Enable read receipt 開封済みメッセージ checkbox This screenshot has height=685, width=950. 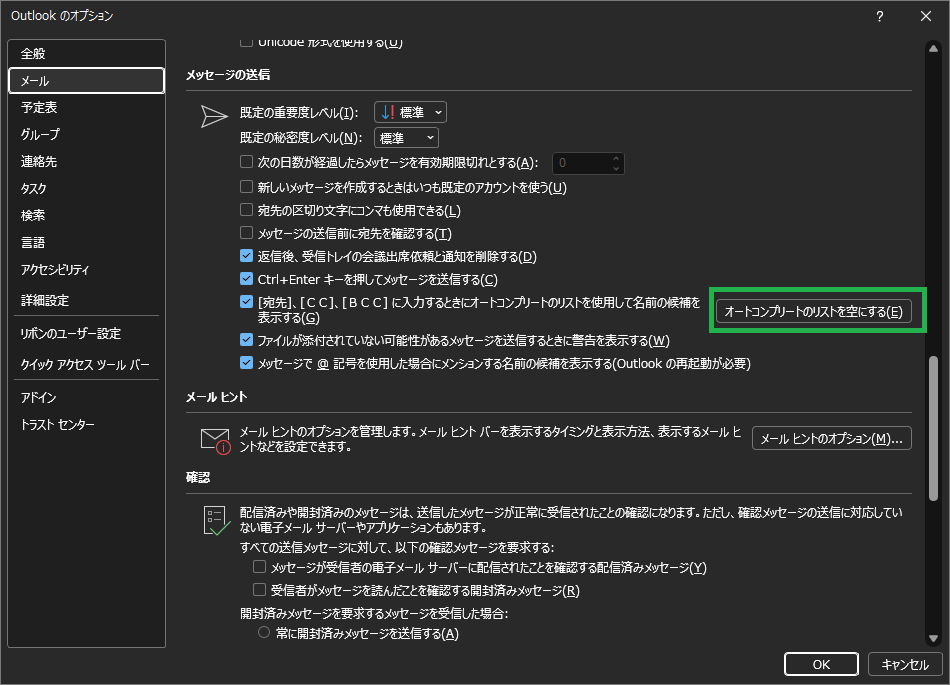259,590
